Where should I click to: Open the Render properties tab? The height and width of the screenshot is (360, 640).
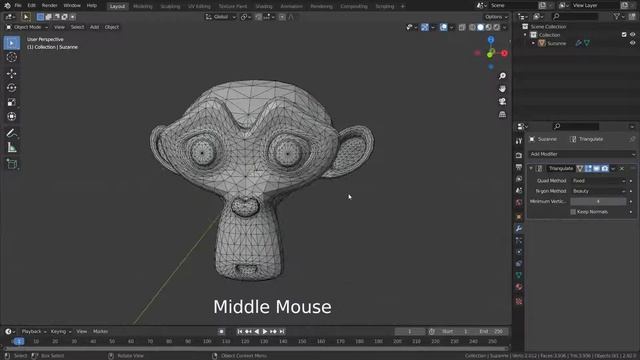(519, 156)
